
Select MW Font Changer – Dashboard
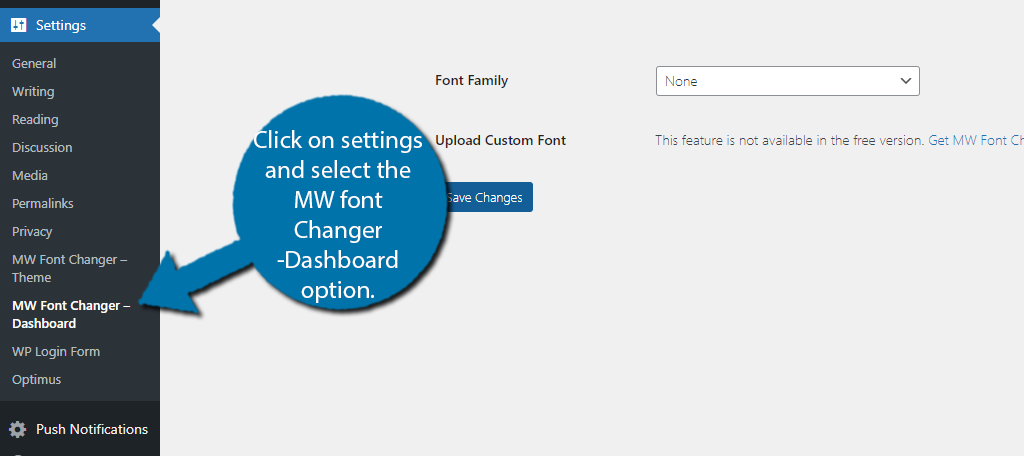pyautogui.click(x=71, y=314)
